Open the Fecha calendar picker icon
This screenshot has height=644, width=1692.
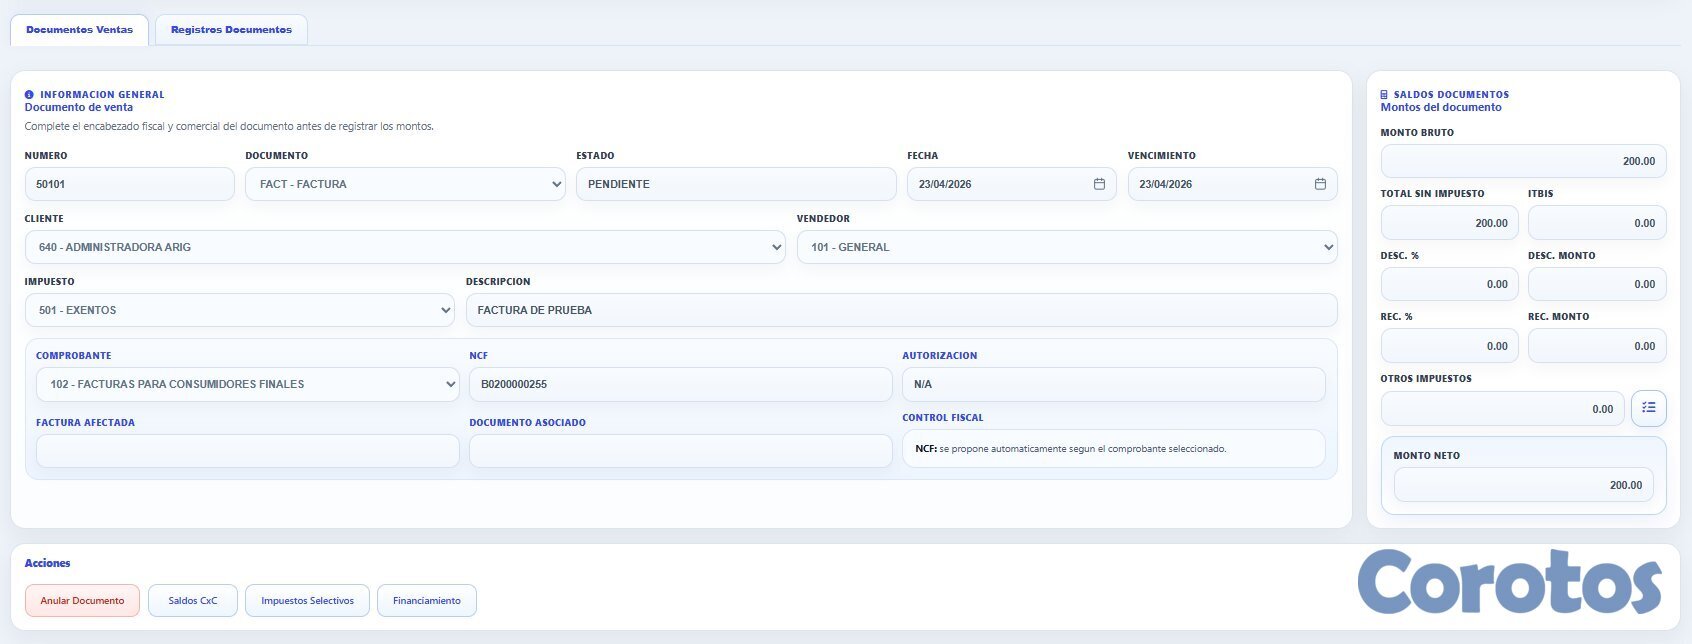click(x=1099, y=184)
